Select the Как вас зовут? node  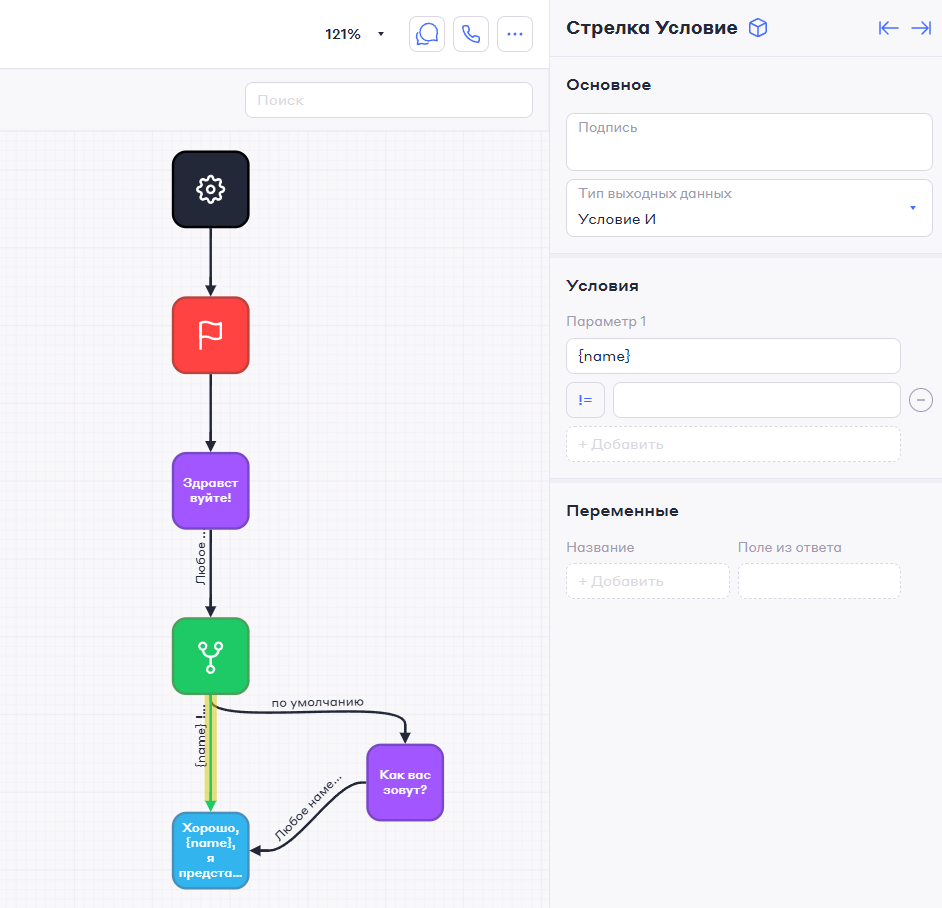coord(404,782)
